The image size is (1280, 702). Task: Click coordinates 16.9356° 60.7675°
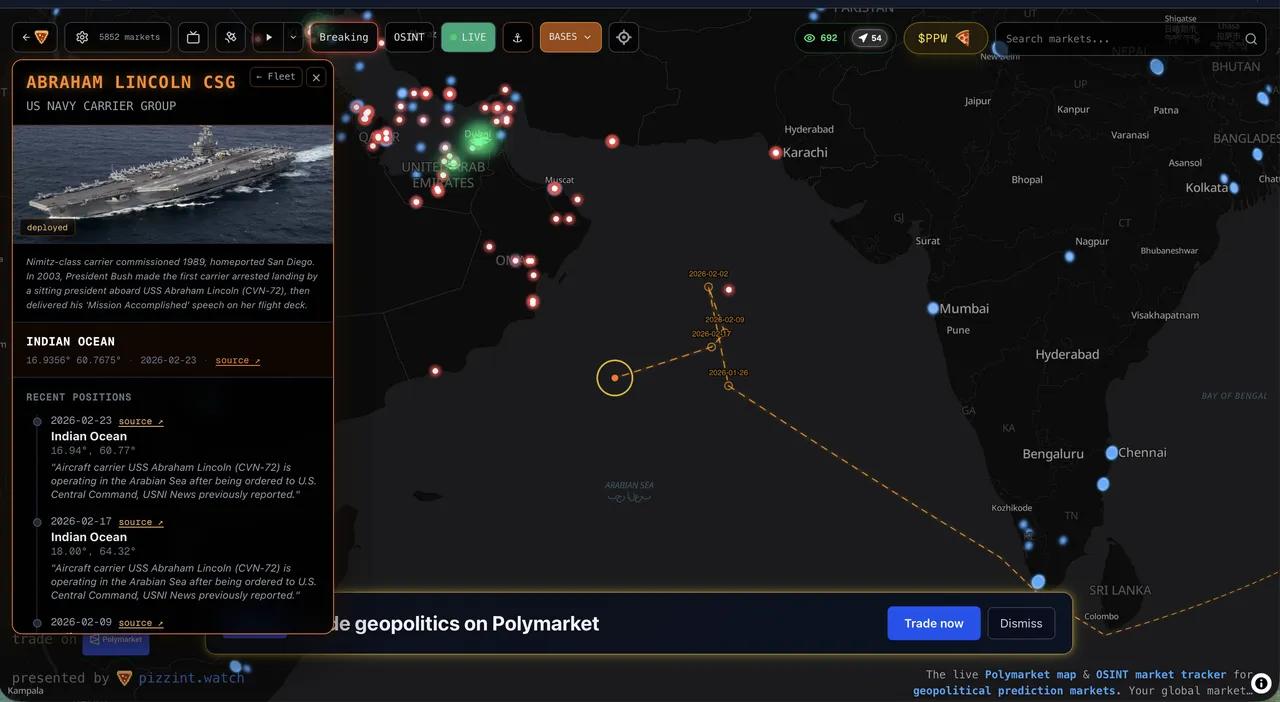coord(74,360)
